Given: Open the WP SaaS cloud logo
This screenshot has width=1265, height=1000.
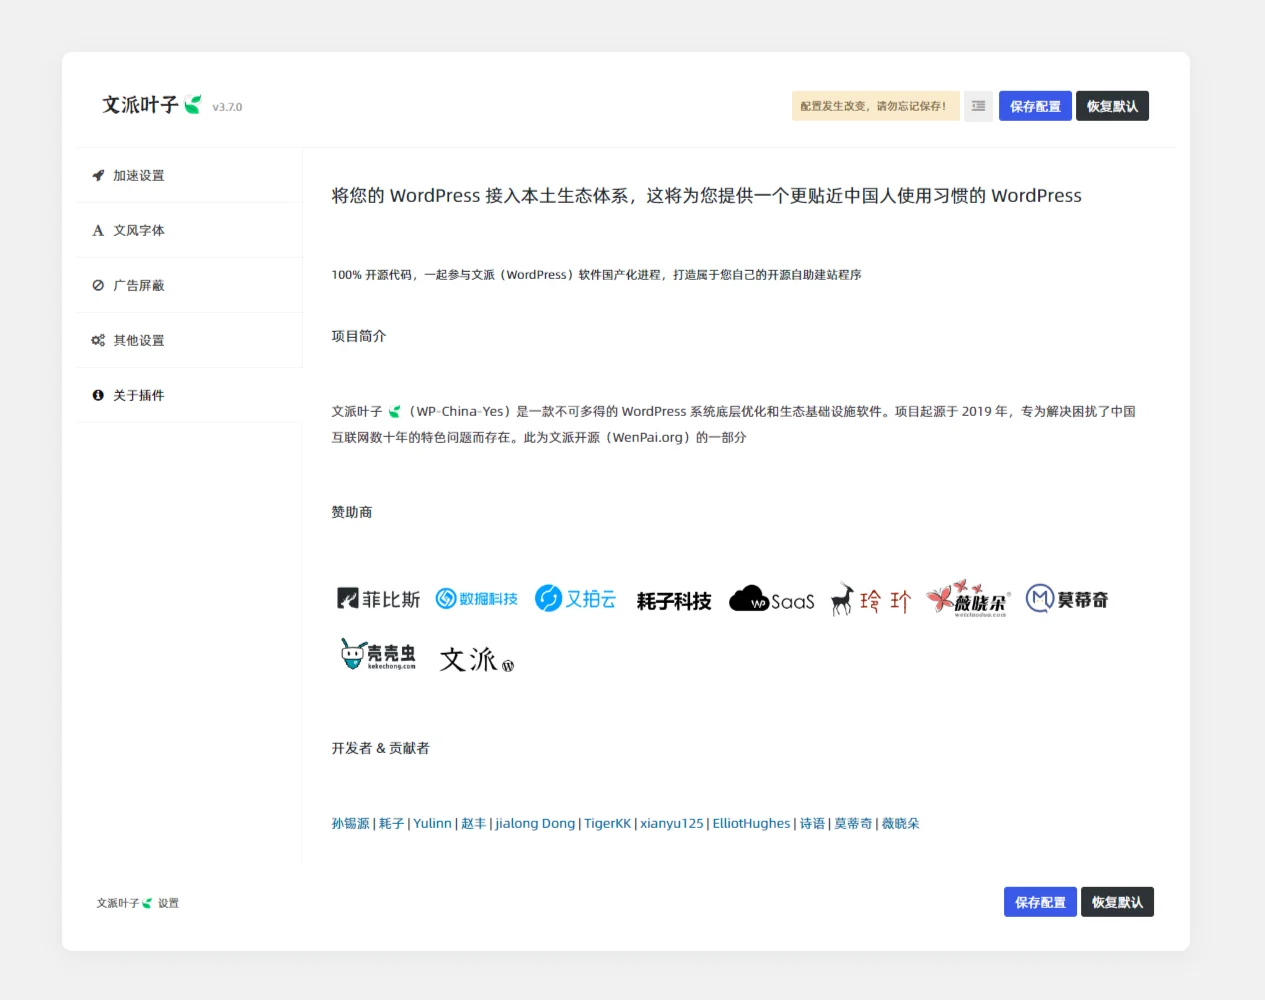Looking at the screenshot, I should point(771,600).
